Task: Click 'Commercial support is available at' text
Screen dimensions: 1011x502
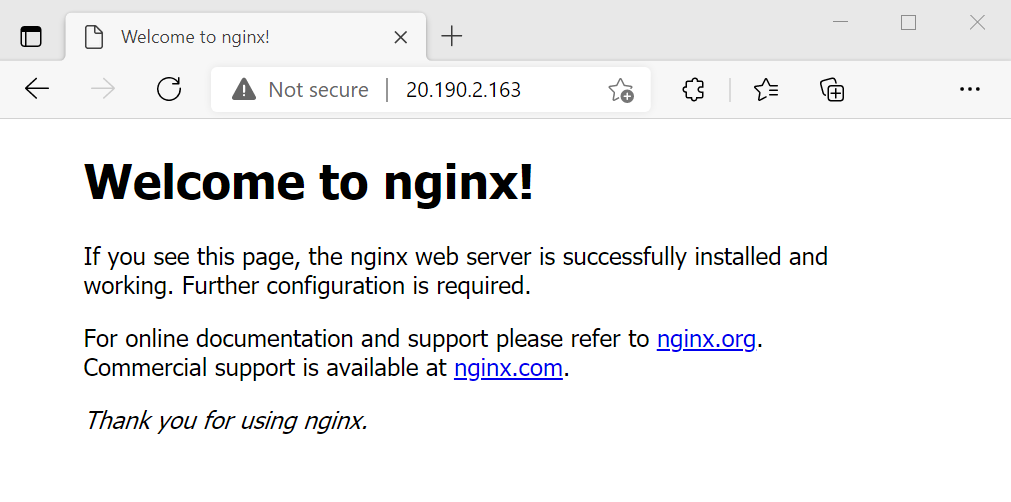Action: 266,368
